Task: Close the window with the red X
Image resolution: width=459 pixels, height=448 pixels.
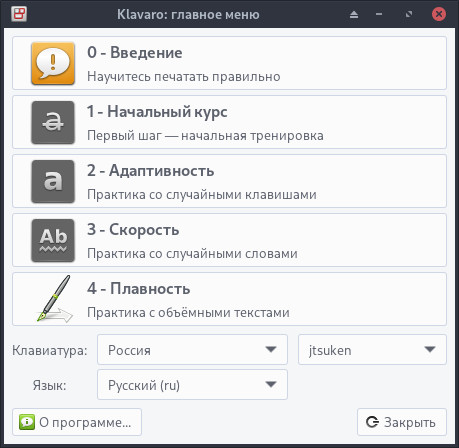Action: pyautogui.click(x=439, y=14)
